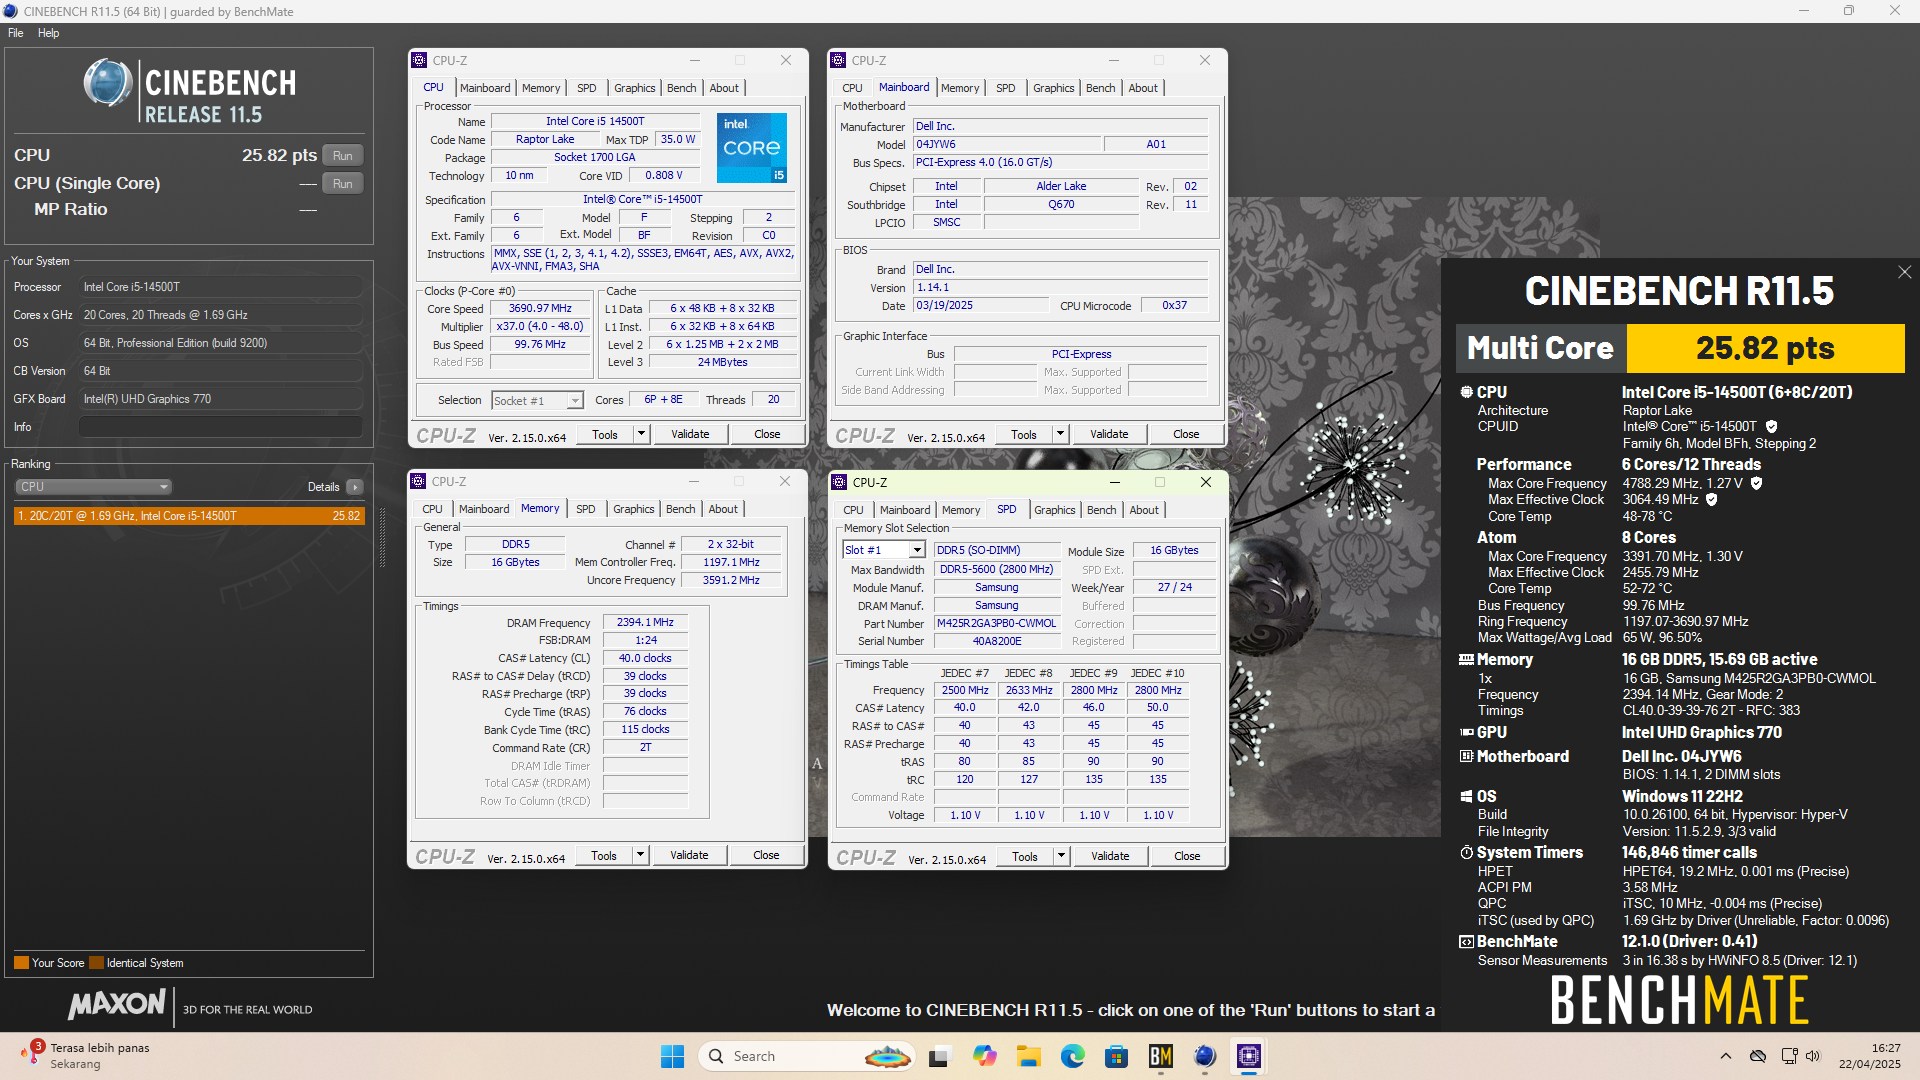Screen dimensions: 1920x1080
Task: Click title bar icon of the Mainboard window of CPU-Z
Action: coord(838,60)
